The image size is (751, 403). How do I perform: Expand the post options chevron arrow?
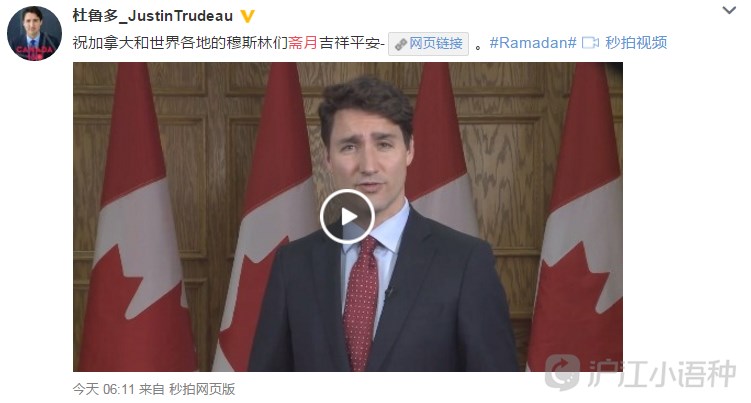(729, 10)
